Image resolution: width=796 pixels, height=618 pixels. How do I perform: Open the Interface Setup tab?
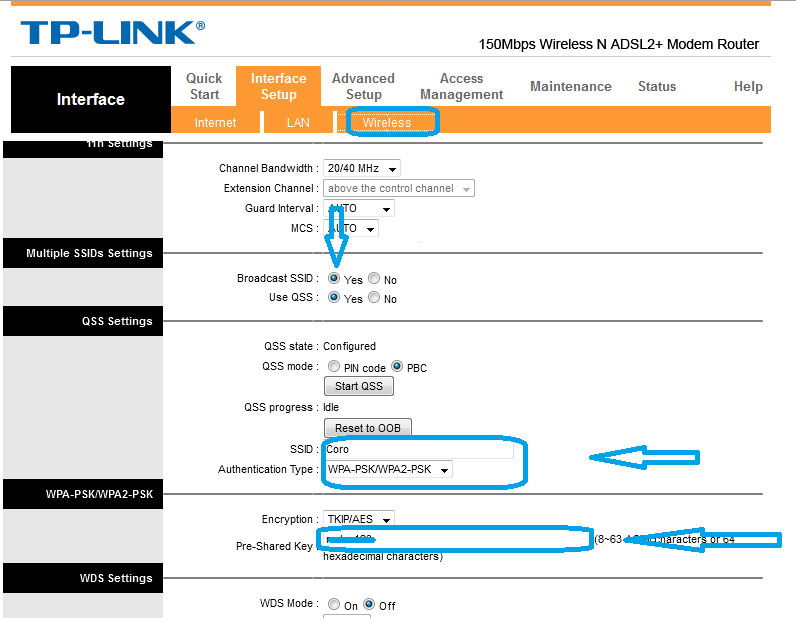coord(278,86)
